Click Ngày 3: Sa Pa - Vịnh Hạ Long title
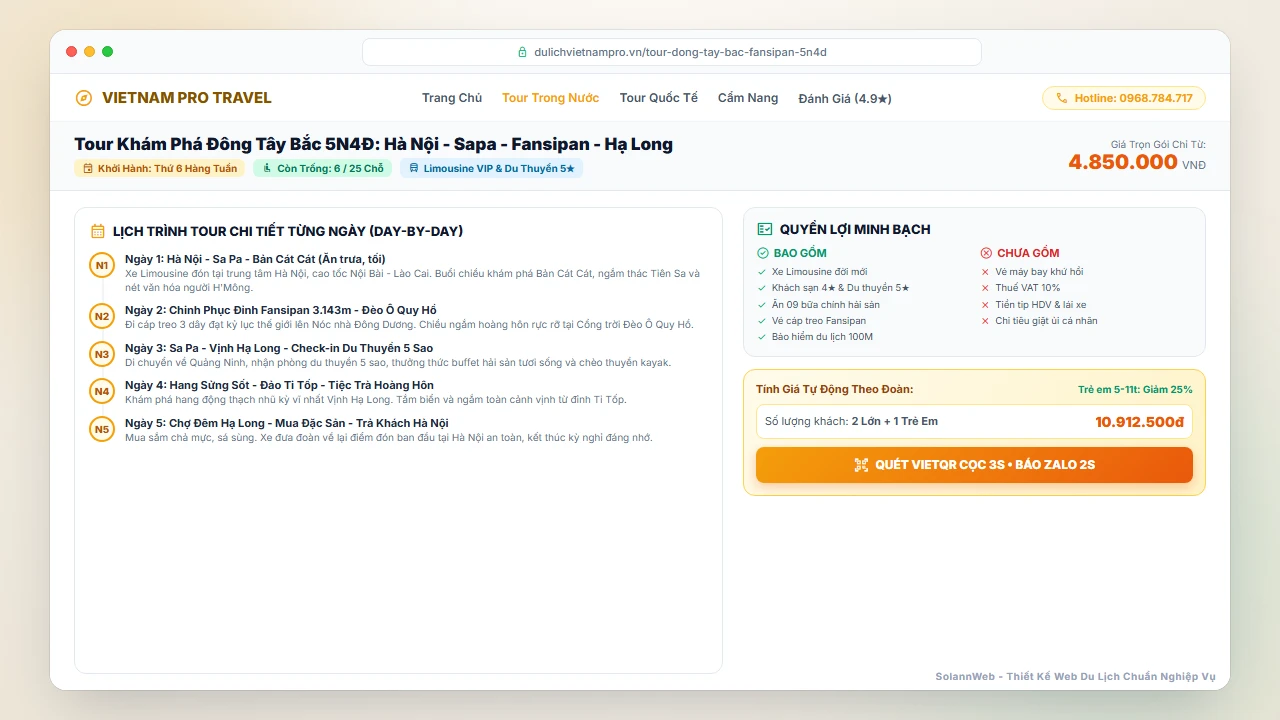The width and height of the screenshot is (1280, 720). click(x=279, y=348)
